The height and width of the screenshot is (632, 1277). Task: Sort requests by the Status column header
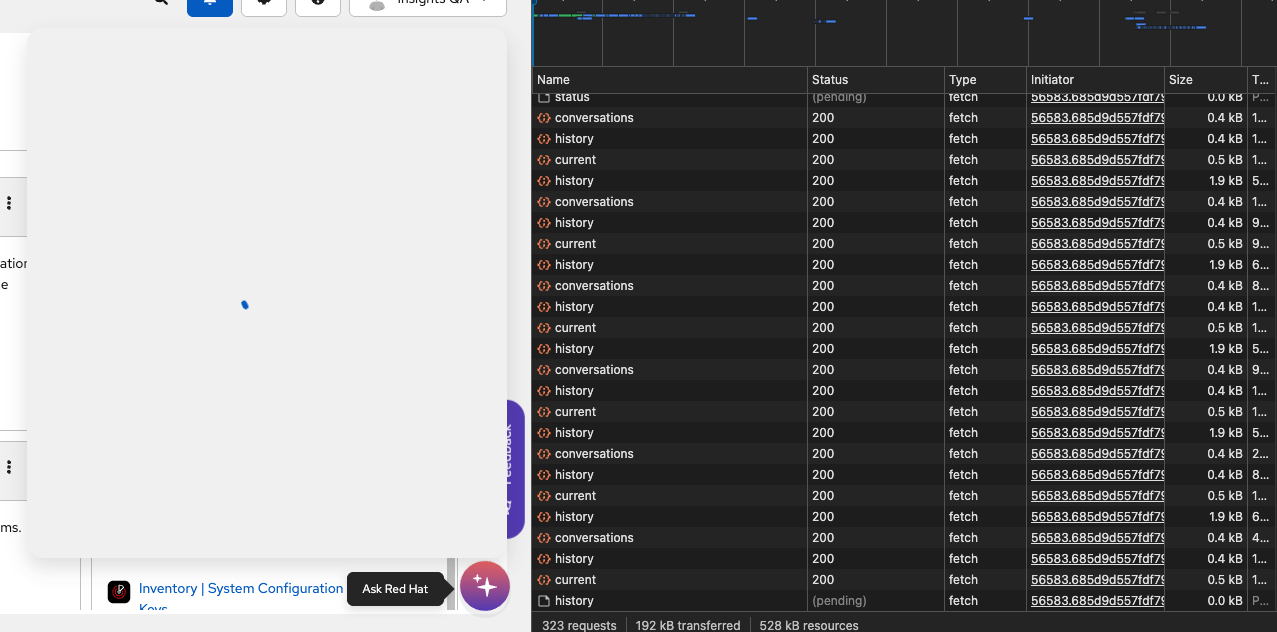tap(876, 80)
